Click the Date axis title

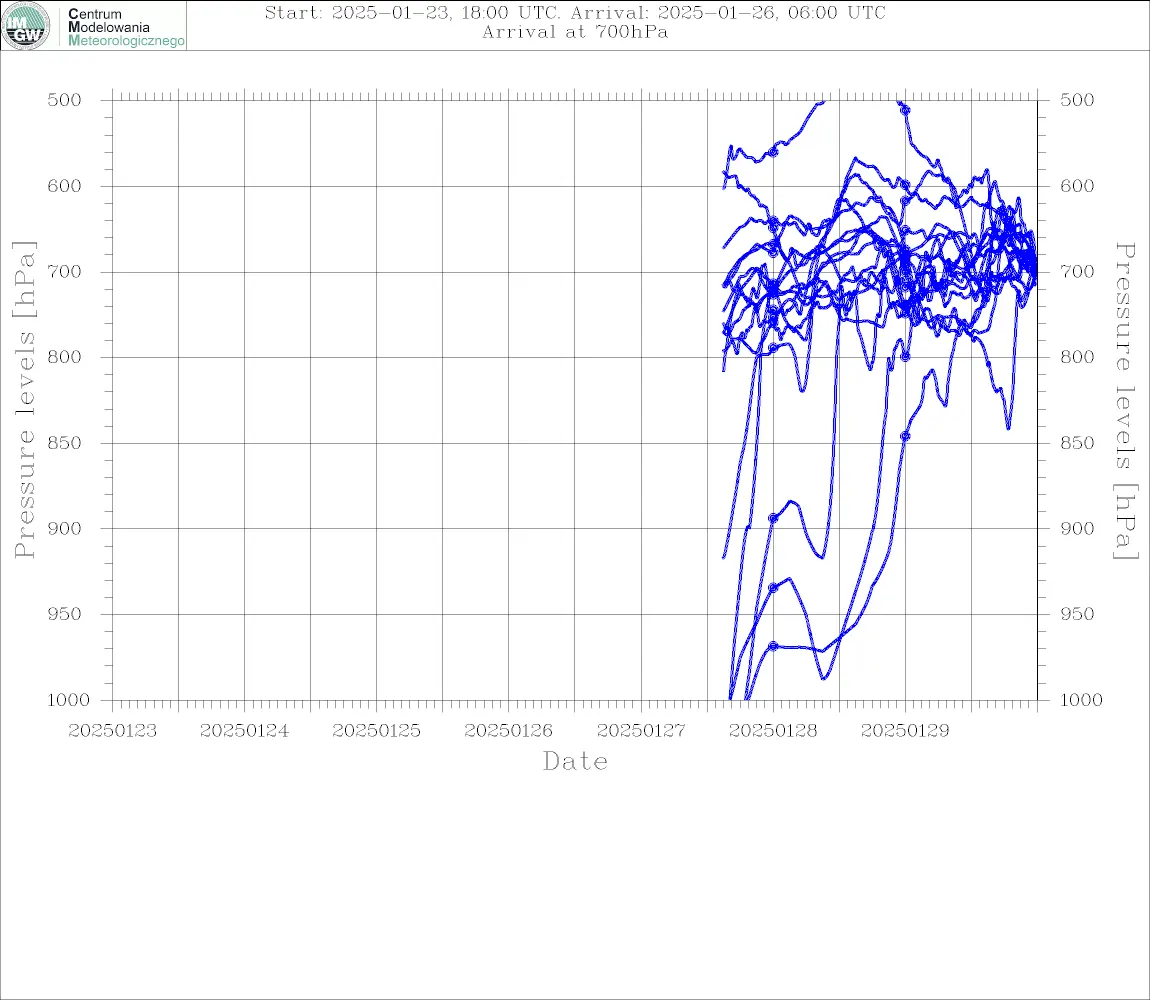[575, 761]
